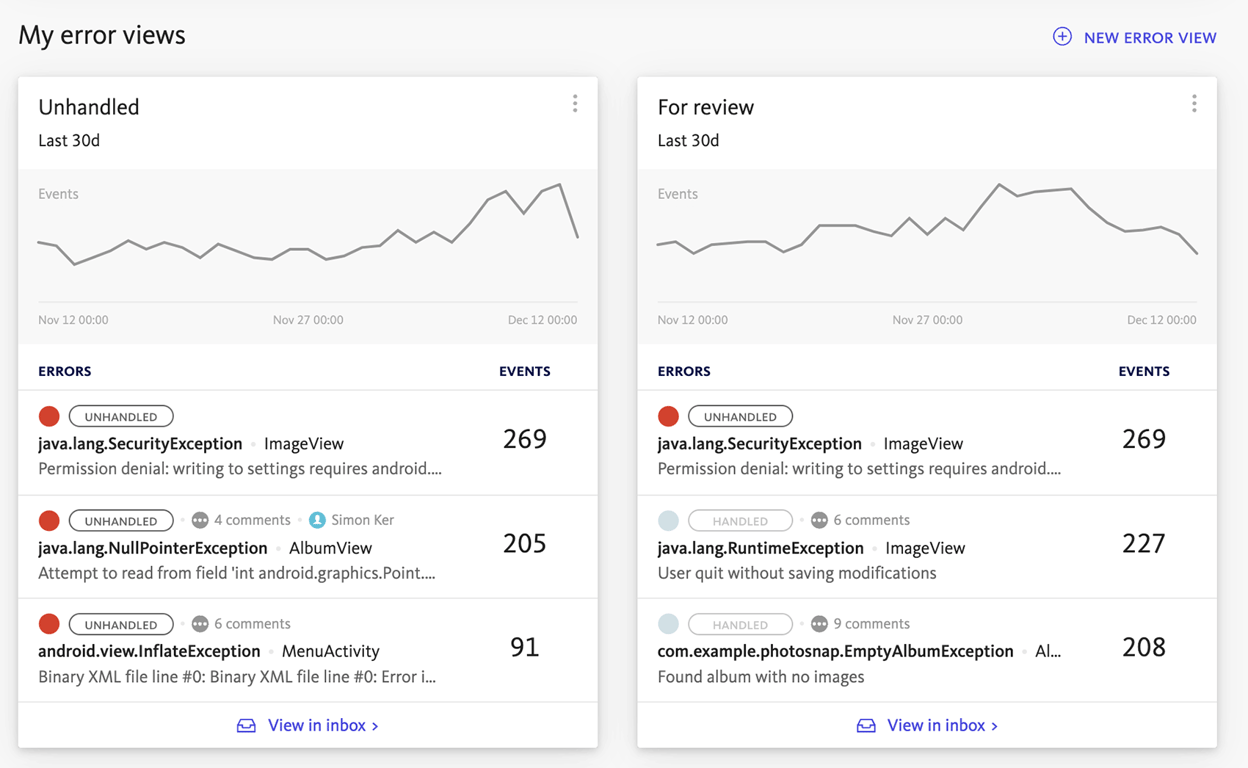Click inbox tray icon in Unhandled card footer
Image resolution: width=1248 pixels, height=768 pixels.
(x=246, y=726)
